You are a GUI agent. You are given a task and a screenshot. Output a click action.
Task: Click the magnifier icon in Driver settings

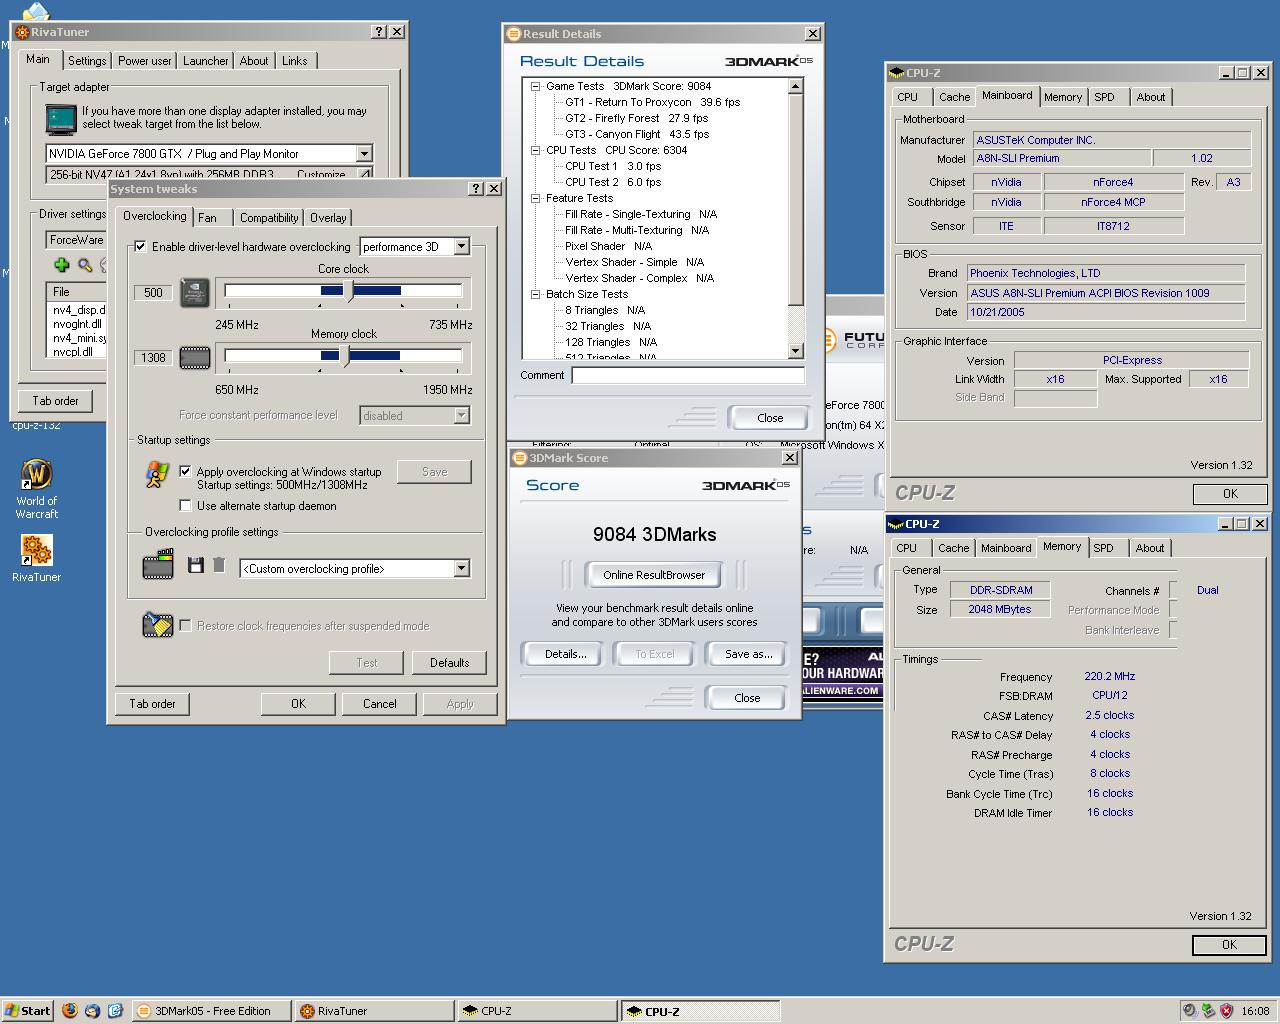coord(85,265)
